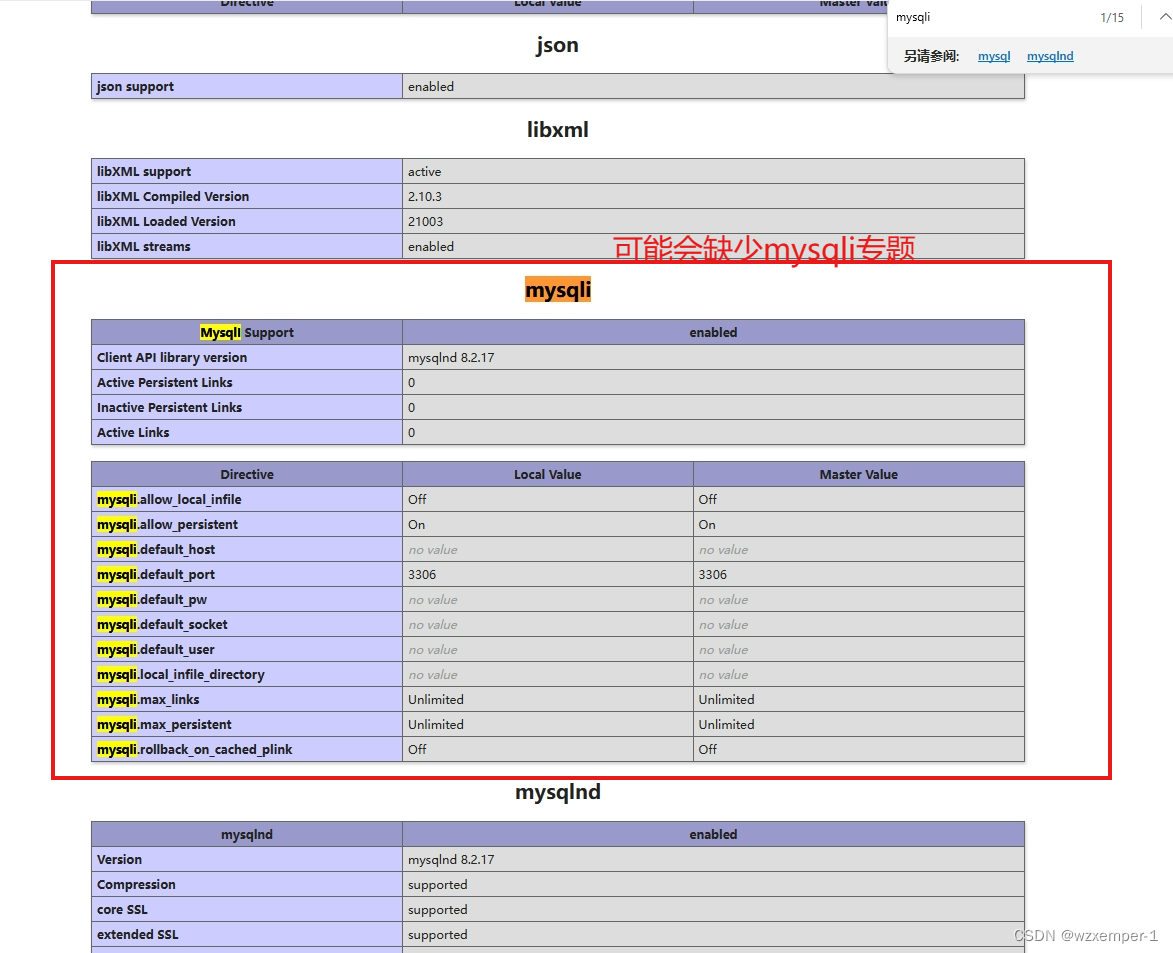The image size is (1173, 953).
Task: Select the Client API library version row
Action: pyautogui.click(x=172, y=357)
